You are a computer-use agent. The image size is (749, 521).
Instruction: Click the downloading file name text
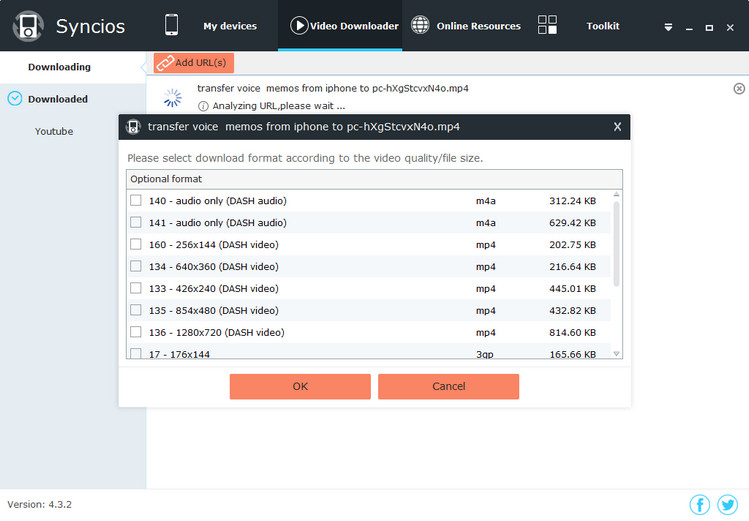[333, 88]
